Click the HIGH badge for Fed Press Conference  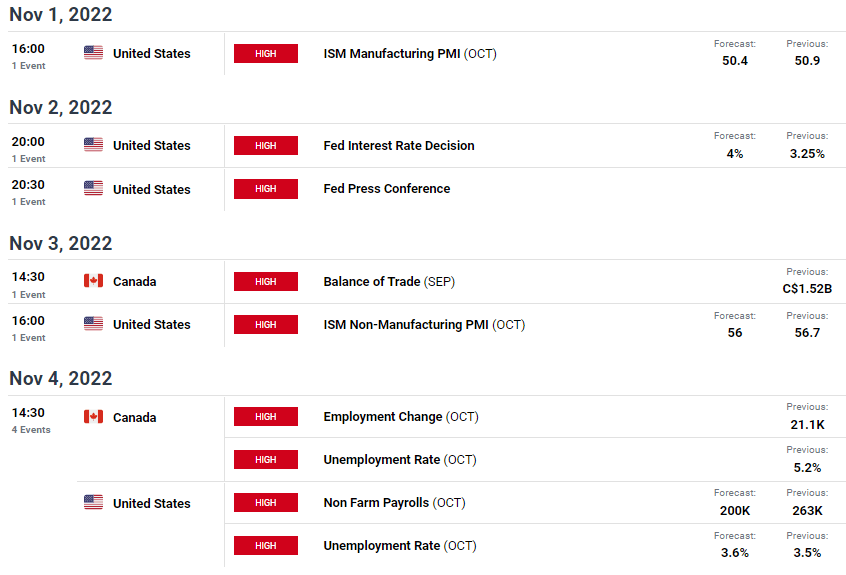click(x=265, y=189)
